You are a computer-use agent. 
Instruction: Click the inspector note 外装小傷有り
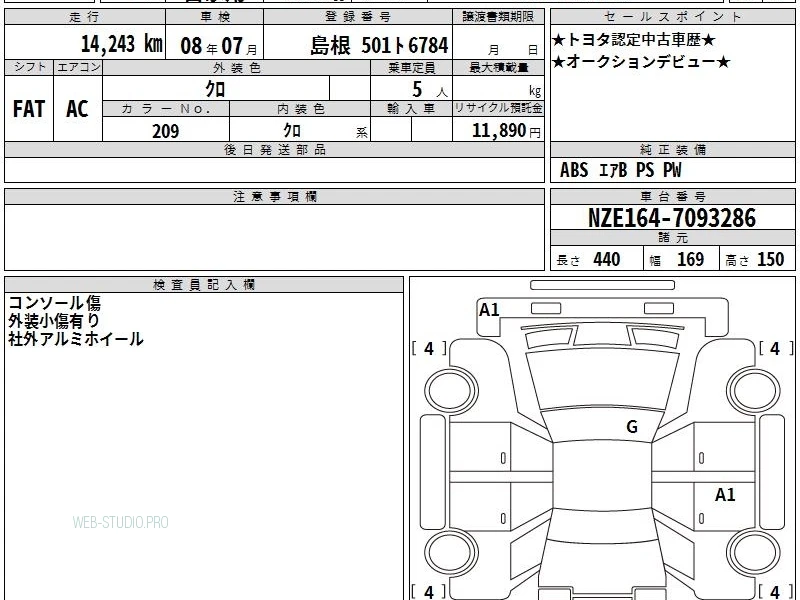pyautogui.click(x=54, y=321)
